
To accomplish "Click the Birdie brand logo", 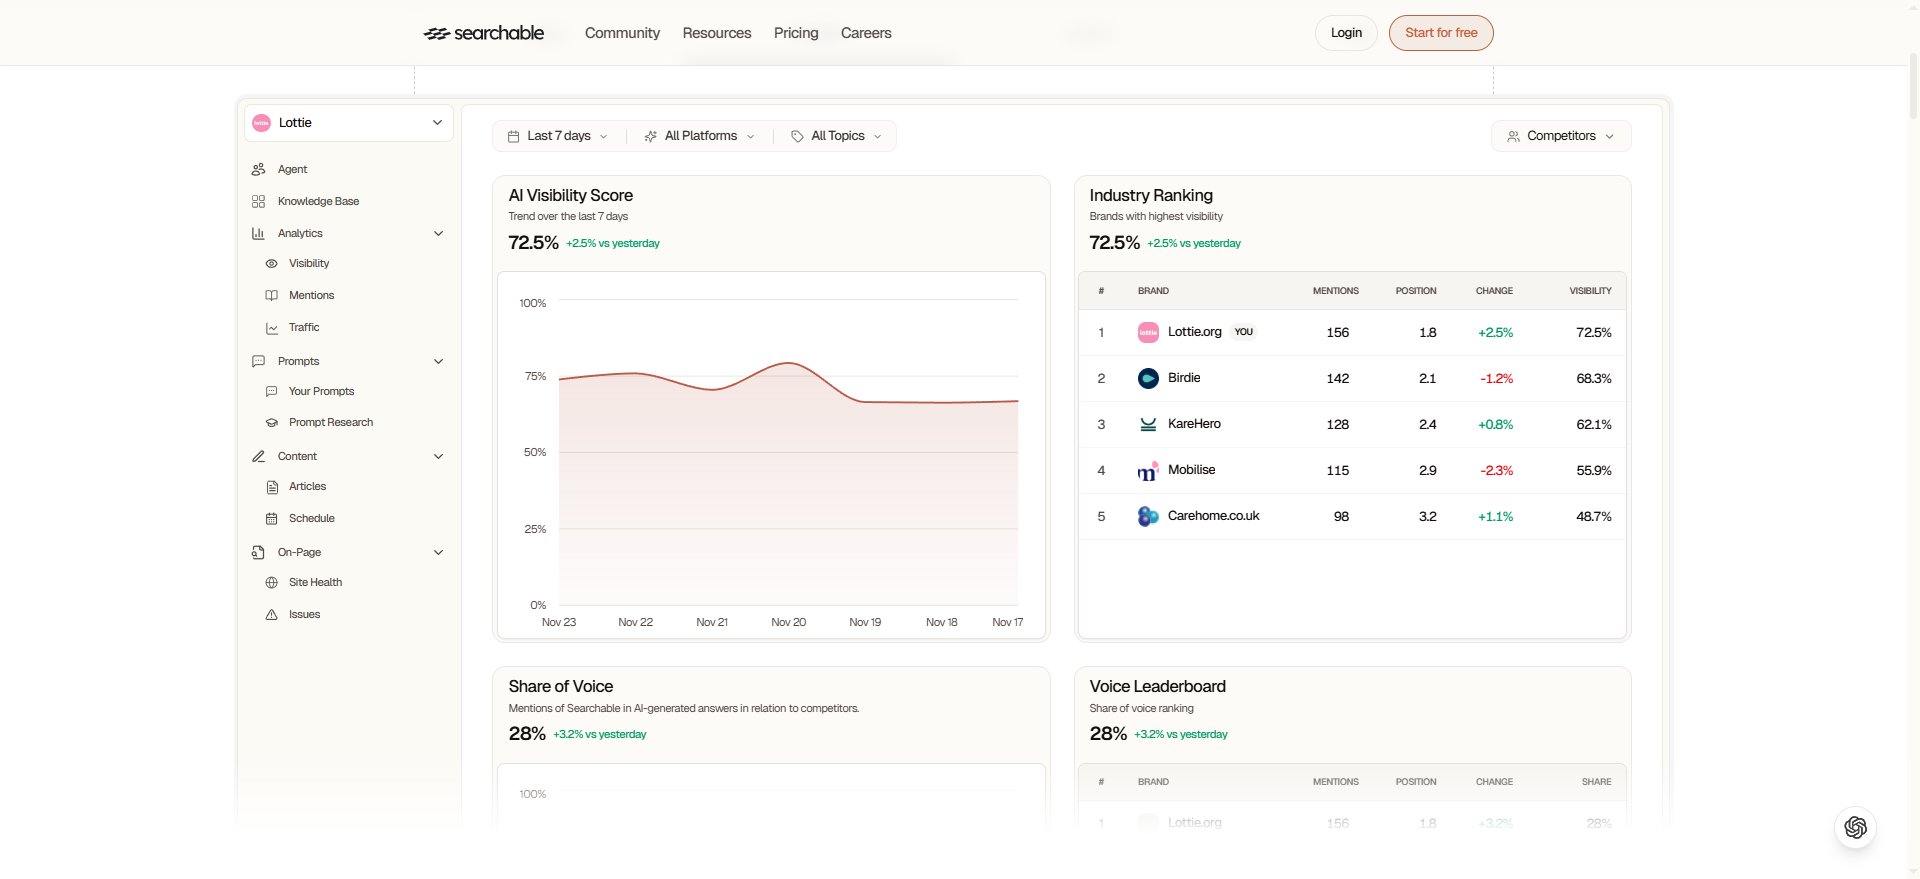I will click(1148, 378).
